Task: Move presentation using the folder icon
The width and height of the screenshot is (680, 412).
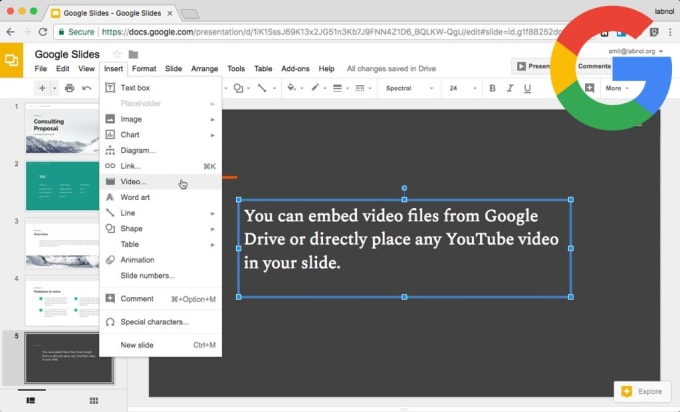Action: coord(134,54)
